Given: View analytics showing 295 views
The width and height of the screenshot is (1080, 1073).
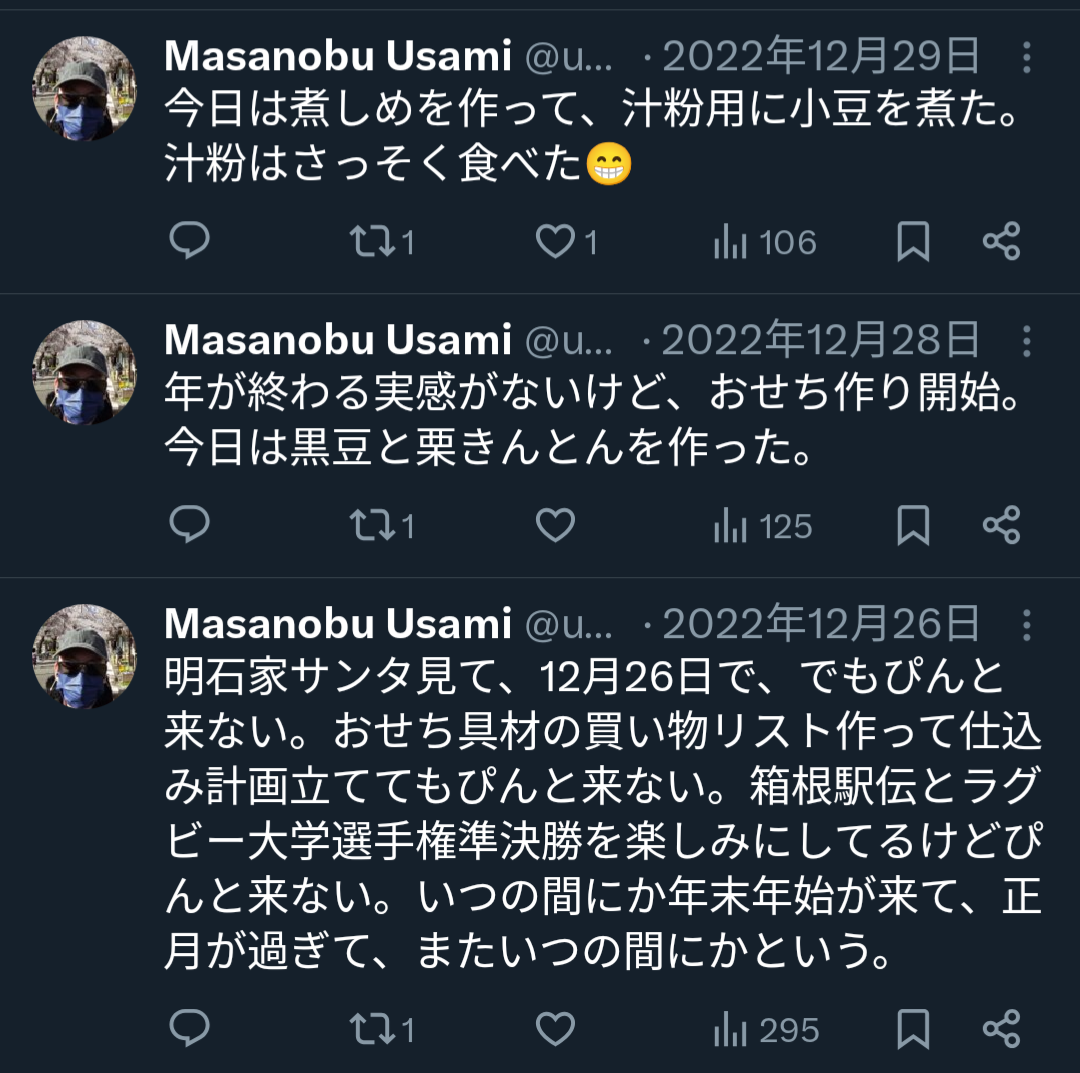Looking at the screenshot, I should pos(766,1030).
